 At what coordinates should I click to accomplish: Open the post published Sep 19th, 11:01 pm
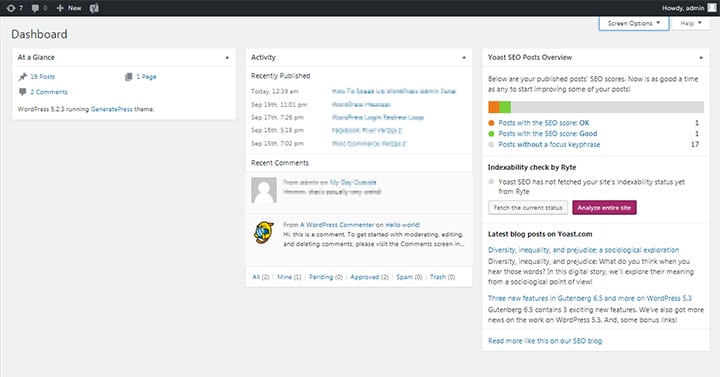(361, 105)
